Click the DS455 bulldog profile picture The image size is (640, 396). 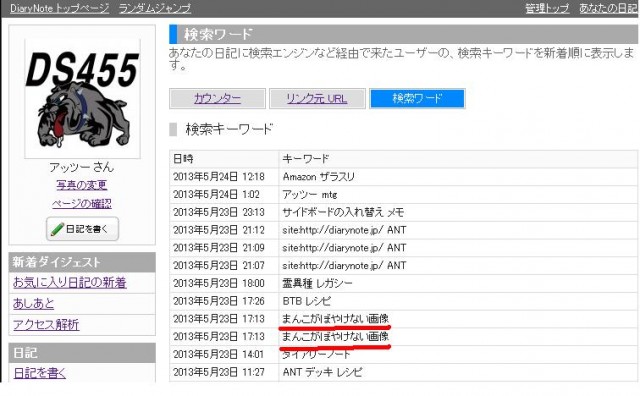[82, 98]
